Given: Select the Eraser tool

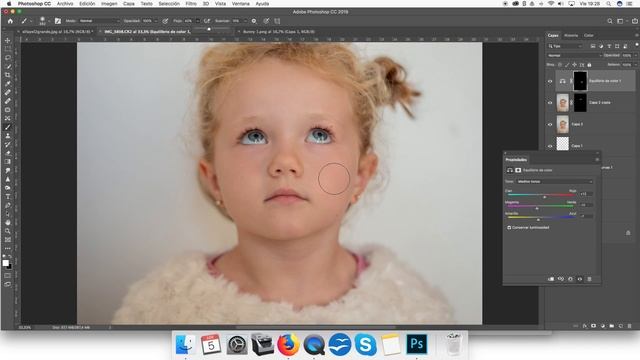Looking at the screenshot, I should [x=8, y=153].
